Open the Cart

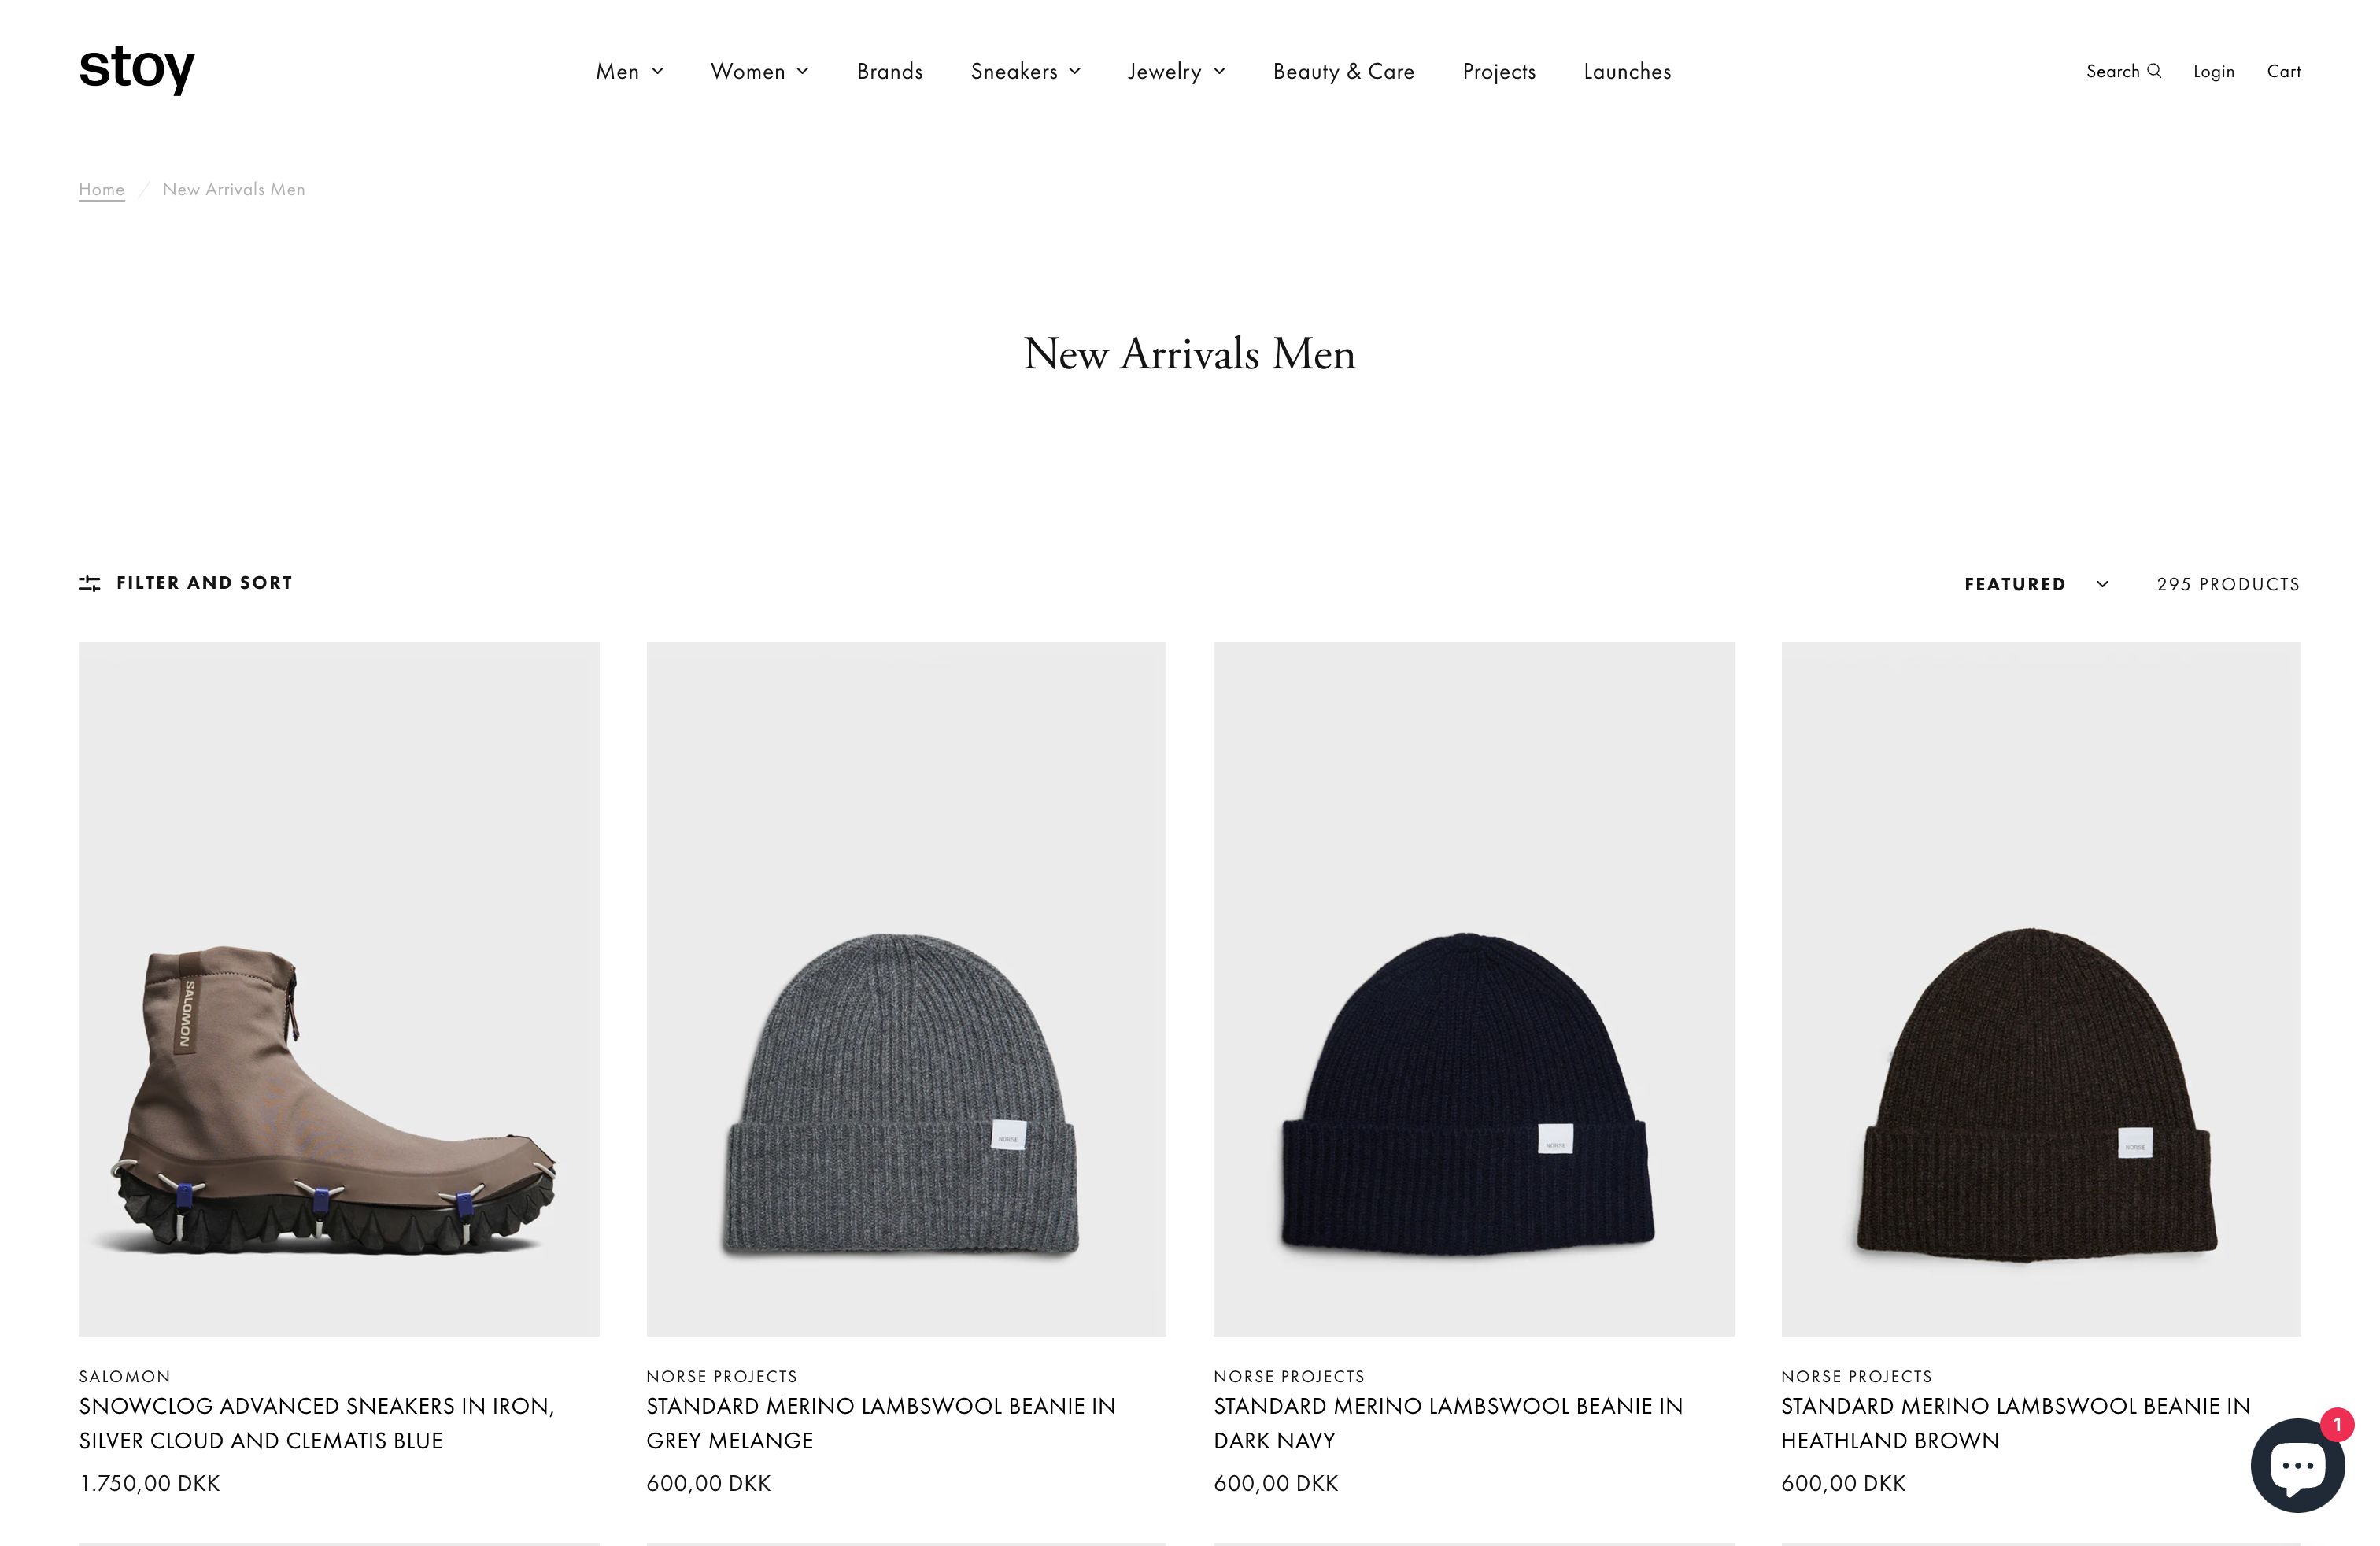pyautogui.click(x=2283, y=71)
